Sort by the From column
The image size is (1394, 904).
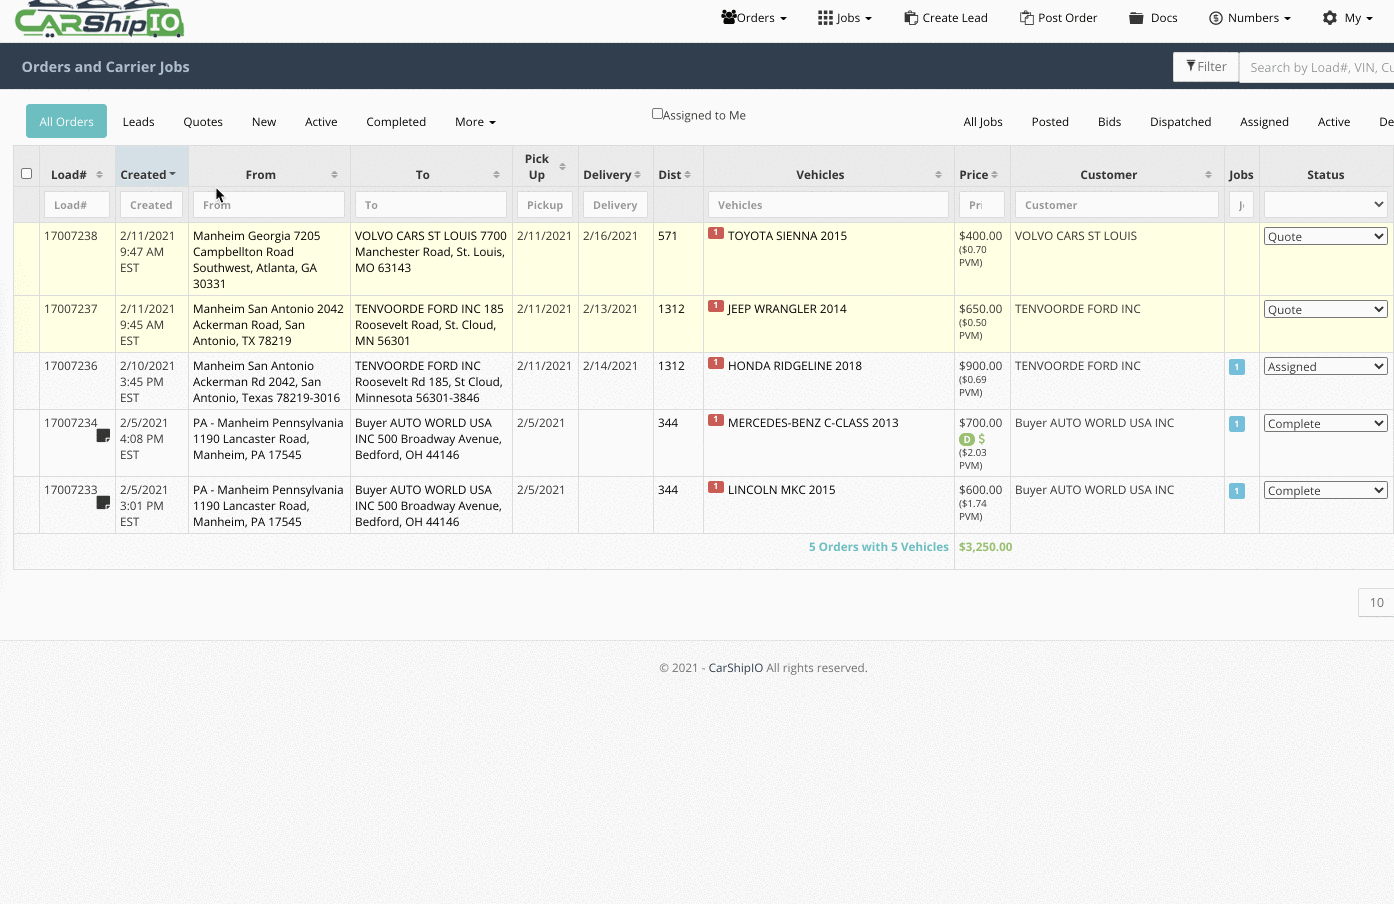click(x=269, y=175)
